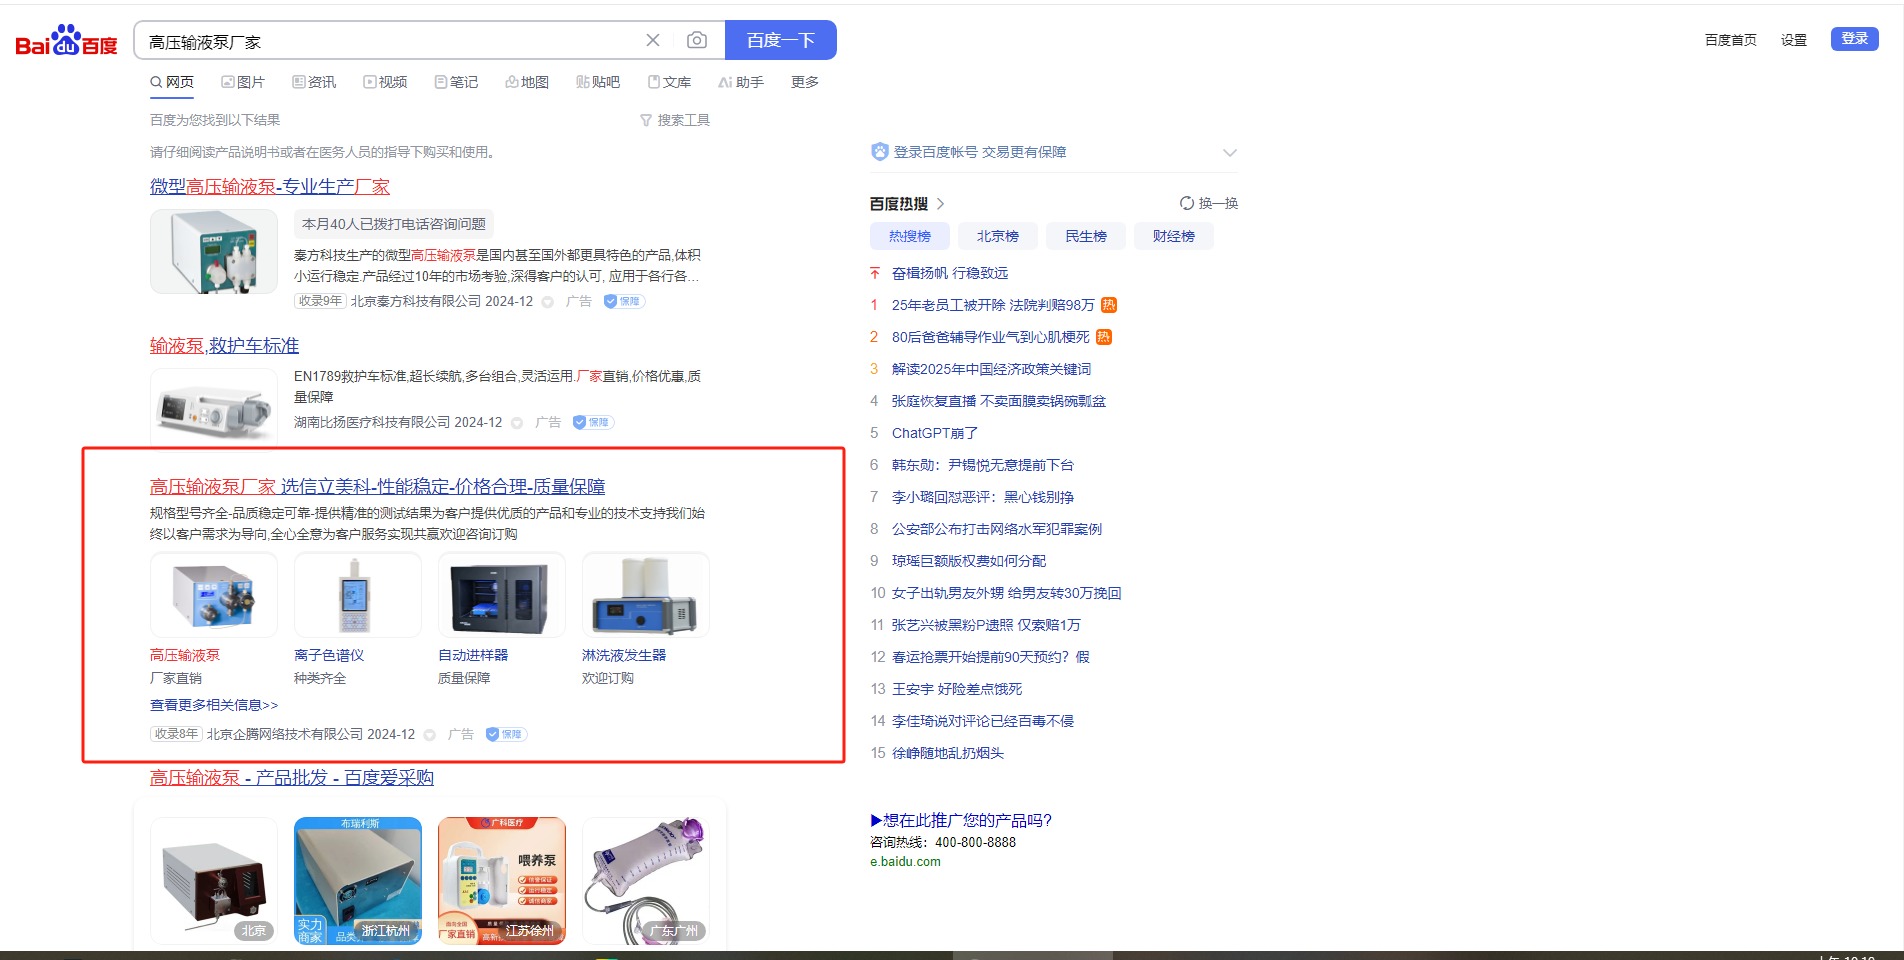This screenshot has width=1904, height=960.
Task: Switch to the 视频 tab
Action: (385, 82)
